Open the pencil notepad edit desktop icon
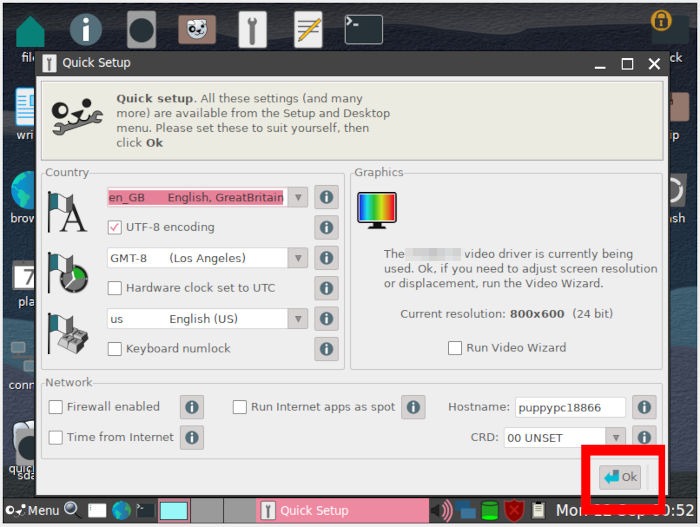Viewport: 700px width, 527px height. pyautogui.click(x=308, y=29)
